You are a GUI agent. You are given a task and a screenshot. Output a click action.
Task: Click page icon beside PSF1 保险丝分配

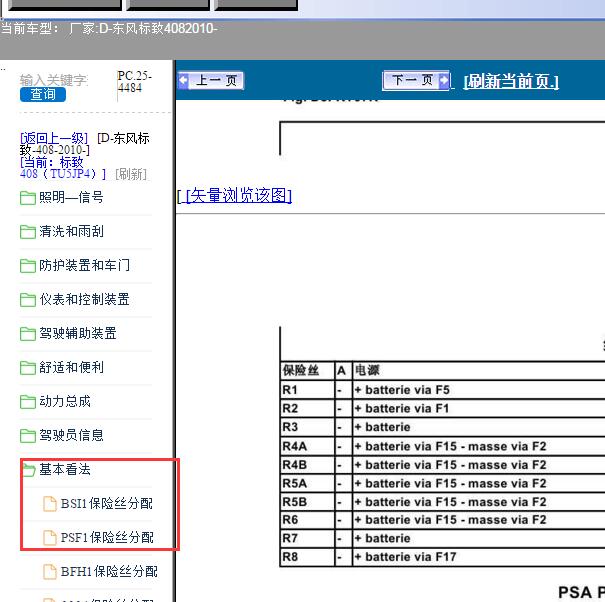[x=49, y=538]
